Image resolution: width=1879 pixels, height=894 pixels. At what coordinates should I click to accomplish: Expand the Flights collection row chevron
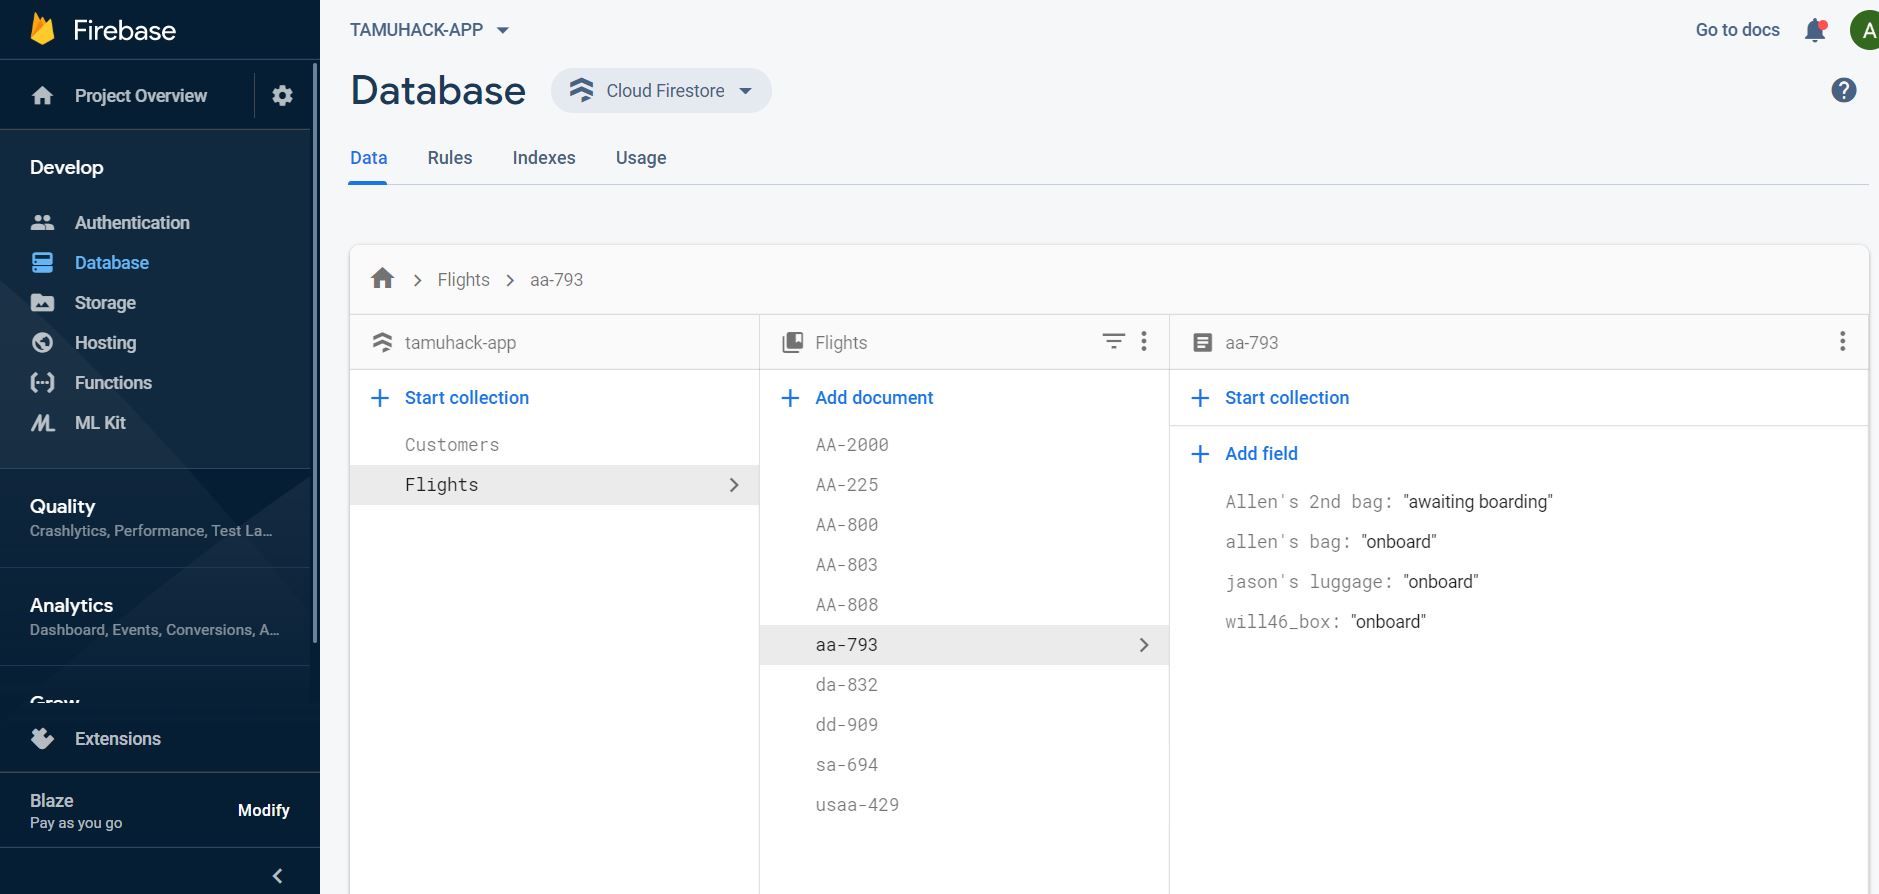[x=734, y=485]
